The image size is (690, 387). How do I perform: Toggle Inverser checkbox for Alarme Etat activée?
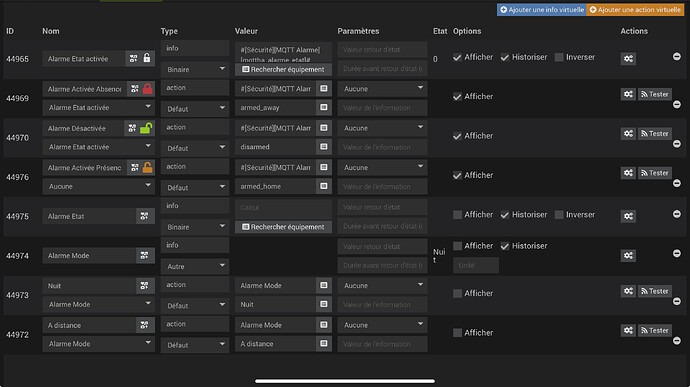559,57
